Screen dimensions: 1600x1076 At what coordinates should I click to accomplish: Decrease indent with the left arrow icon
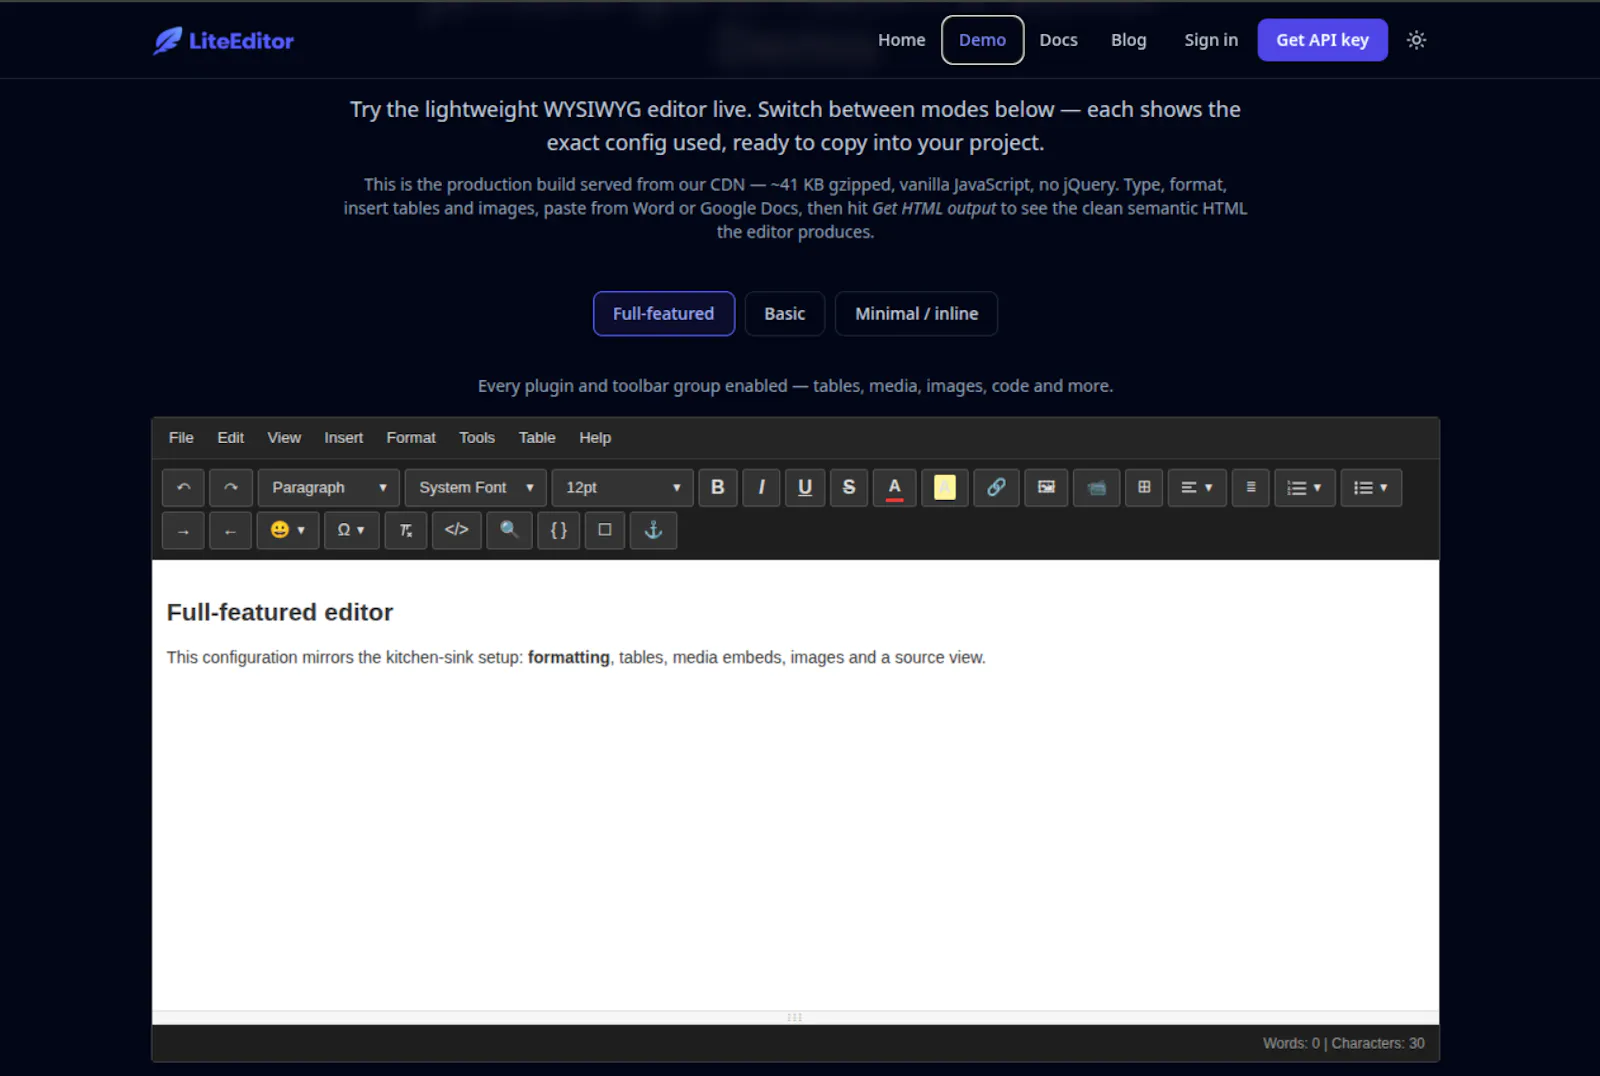[231, 531]
